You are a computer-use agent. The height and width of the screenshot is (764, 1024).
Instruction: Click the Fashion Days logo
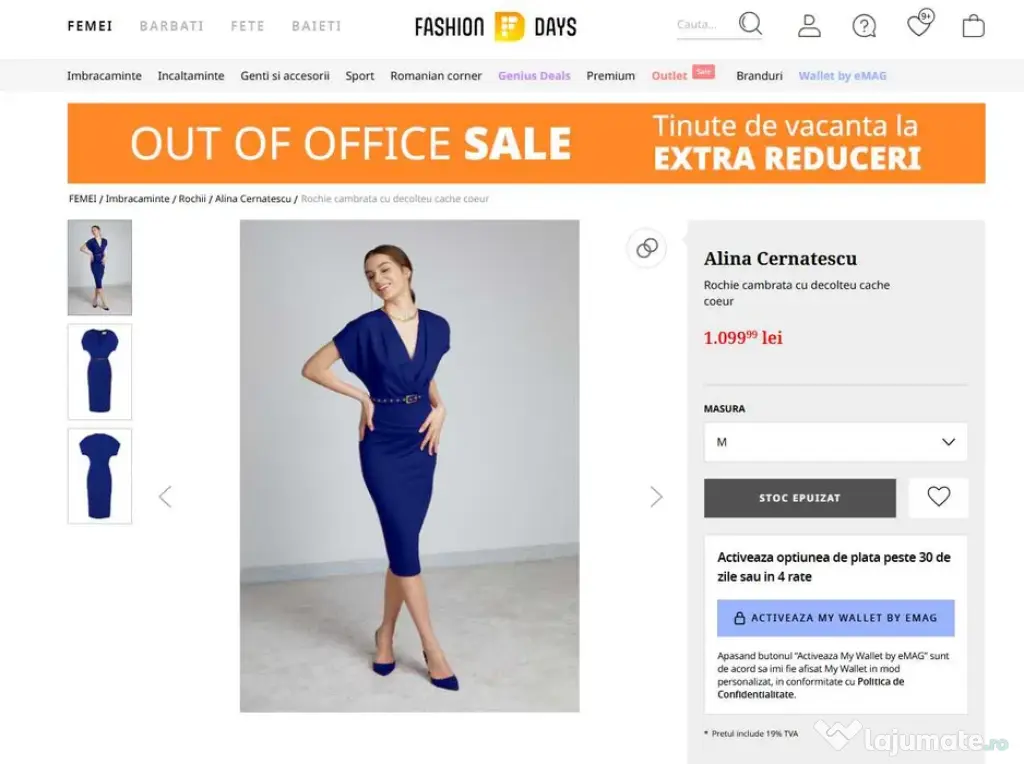pos(495,27)
